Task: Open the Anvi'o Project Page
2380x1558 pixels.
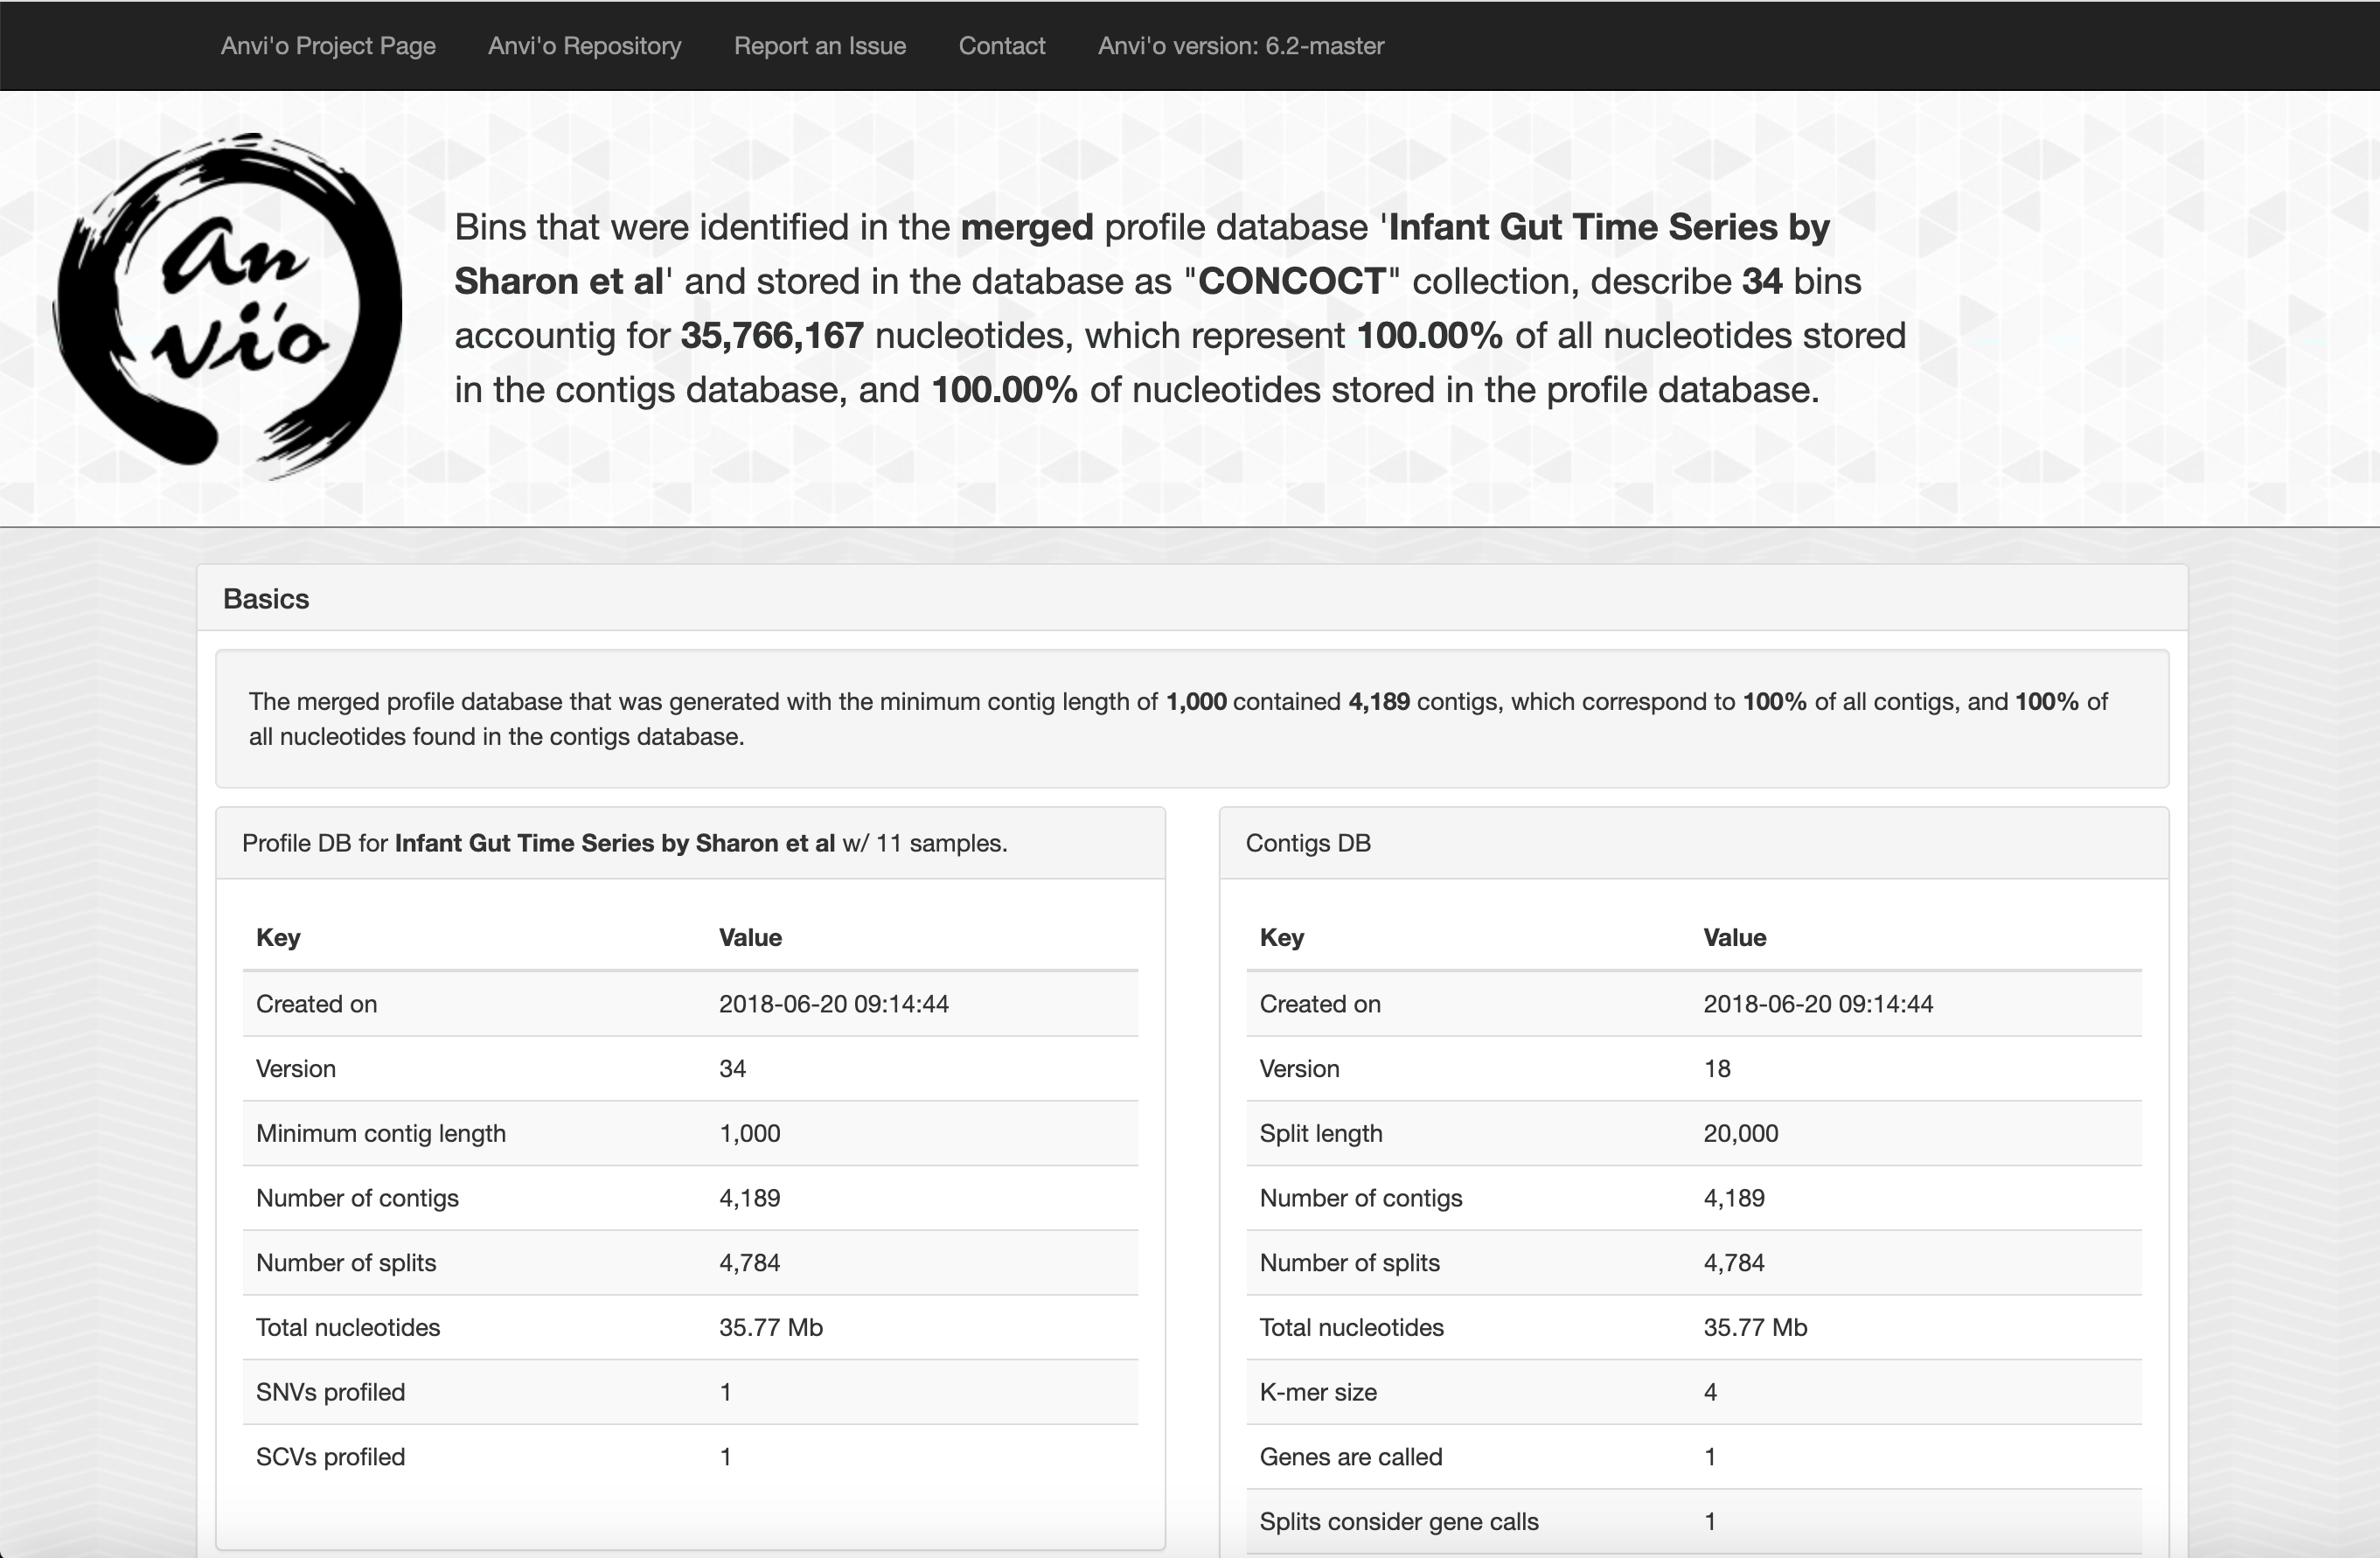Action: pos(328,46)
